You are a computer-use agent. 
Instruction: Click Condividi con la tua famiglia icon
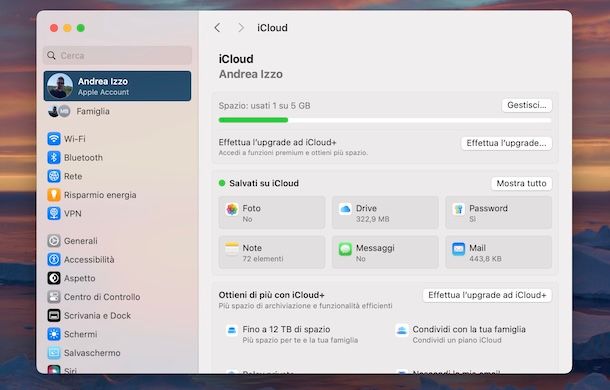pos(402,330)
